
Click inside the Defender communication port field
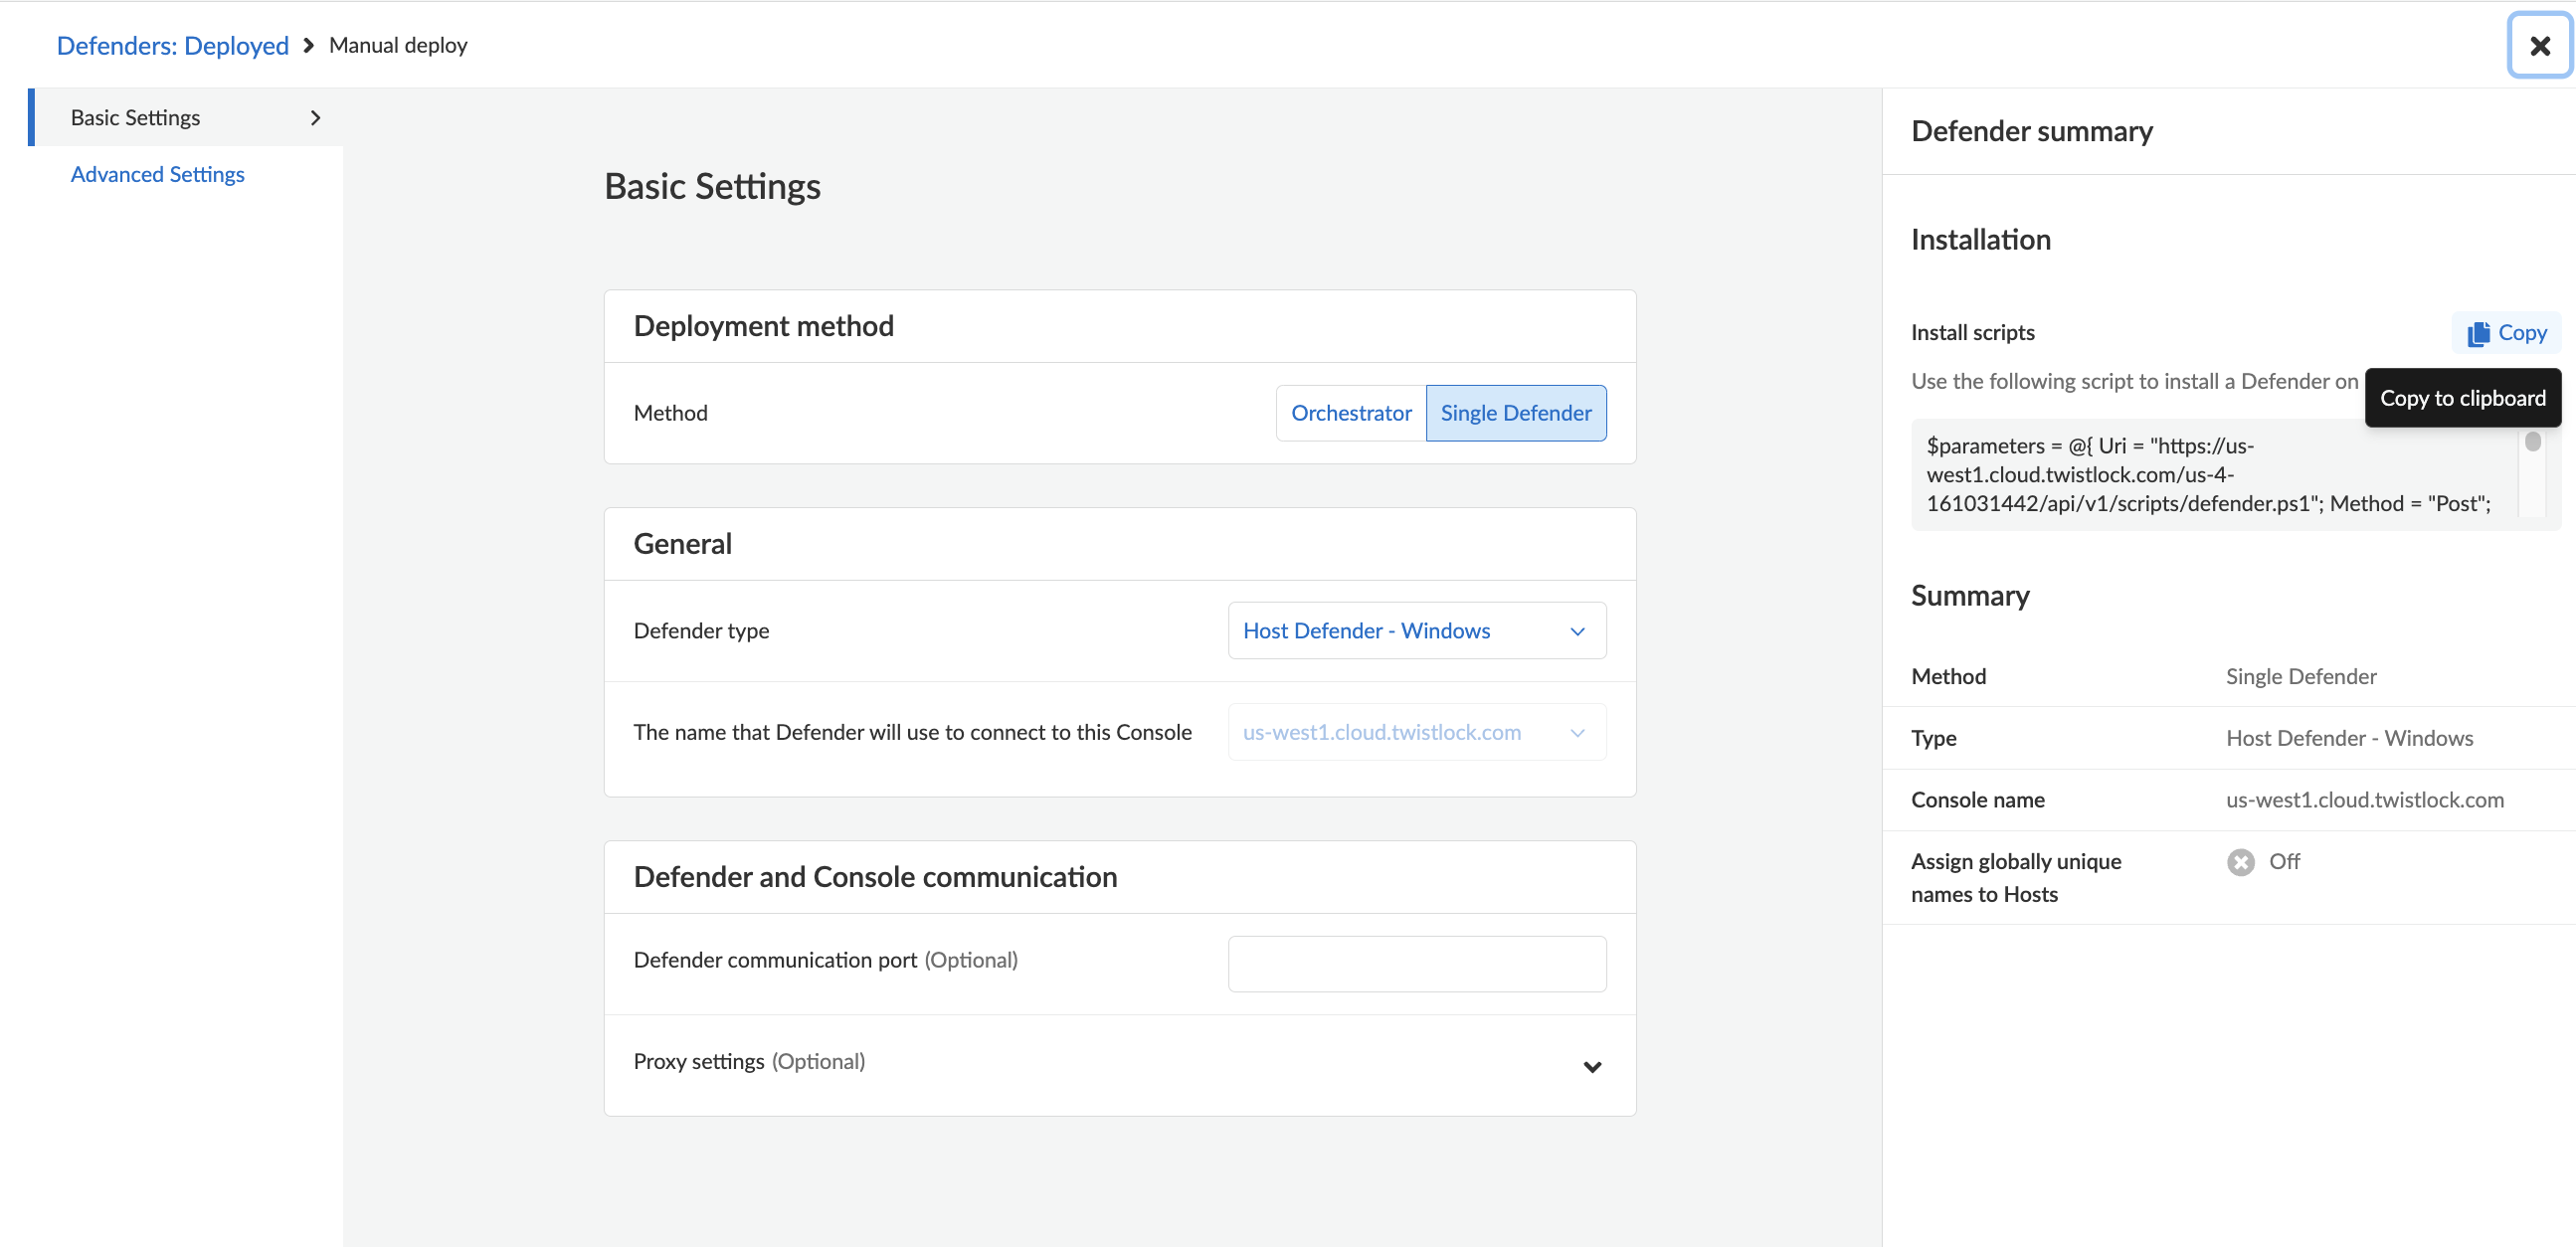(x=1416, y=964)
